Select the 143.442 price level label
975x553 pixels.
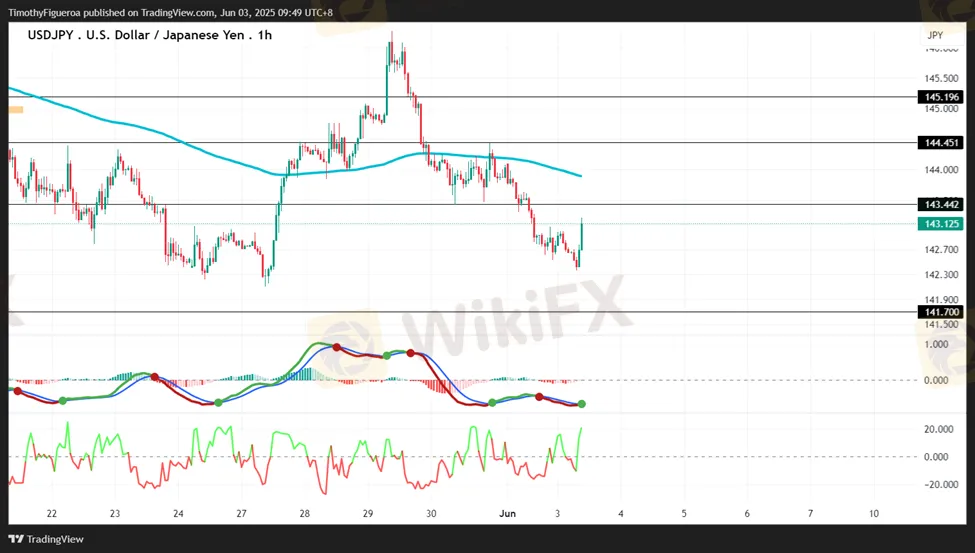click(941, 204)
